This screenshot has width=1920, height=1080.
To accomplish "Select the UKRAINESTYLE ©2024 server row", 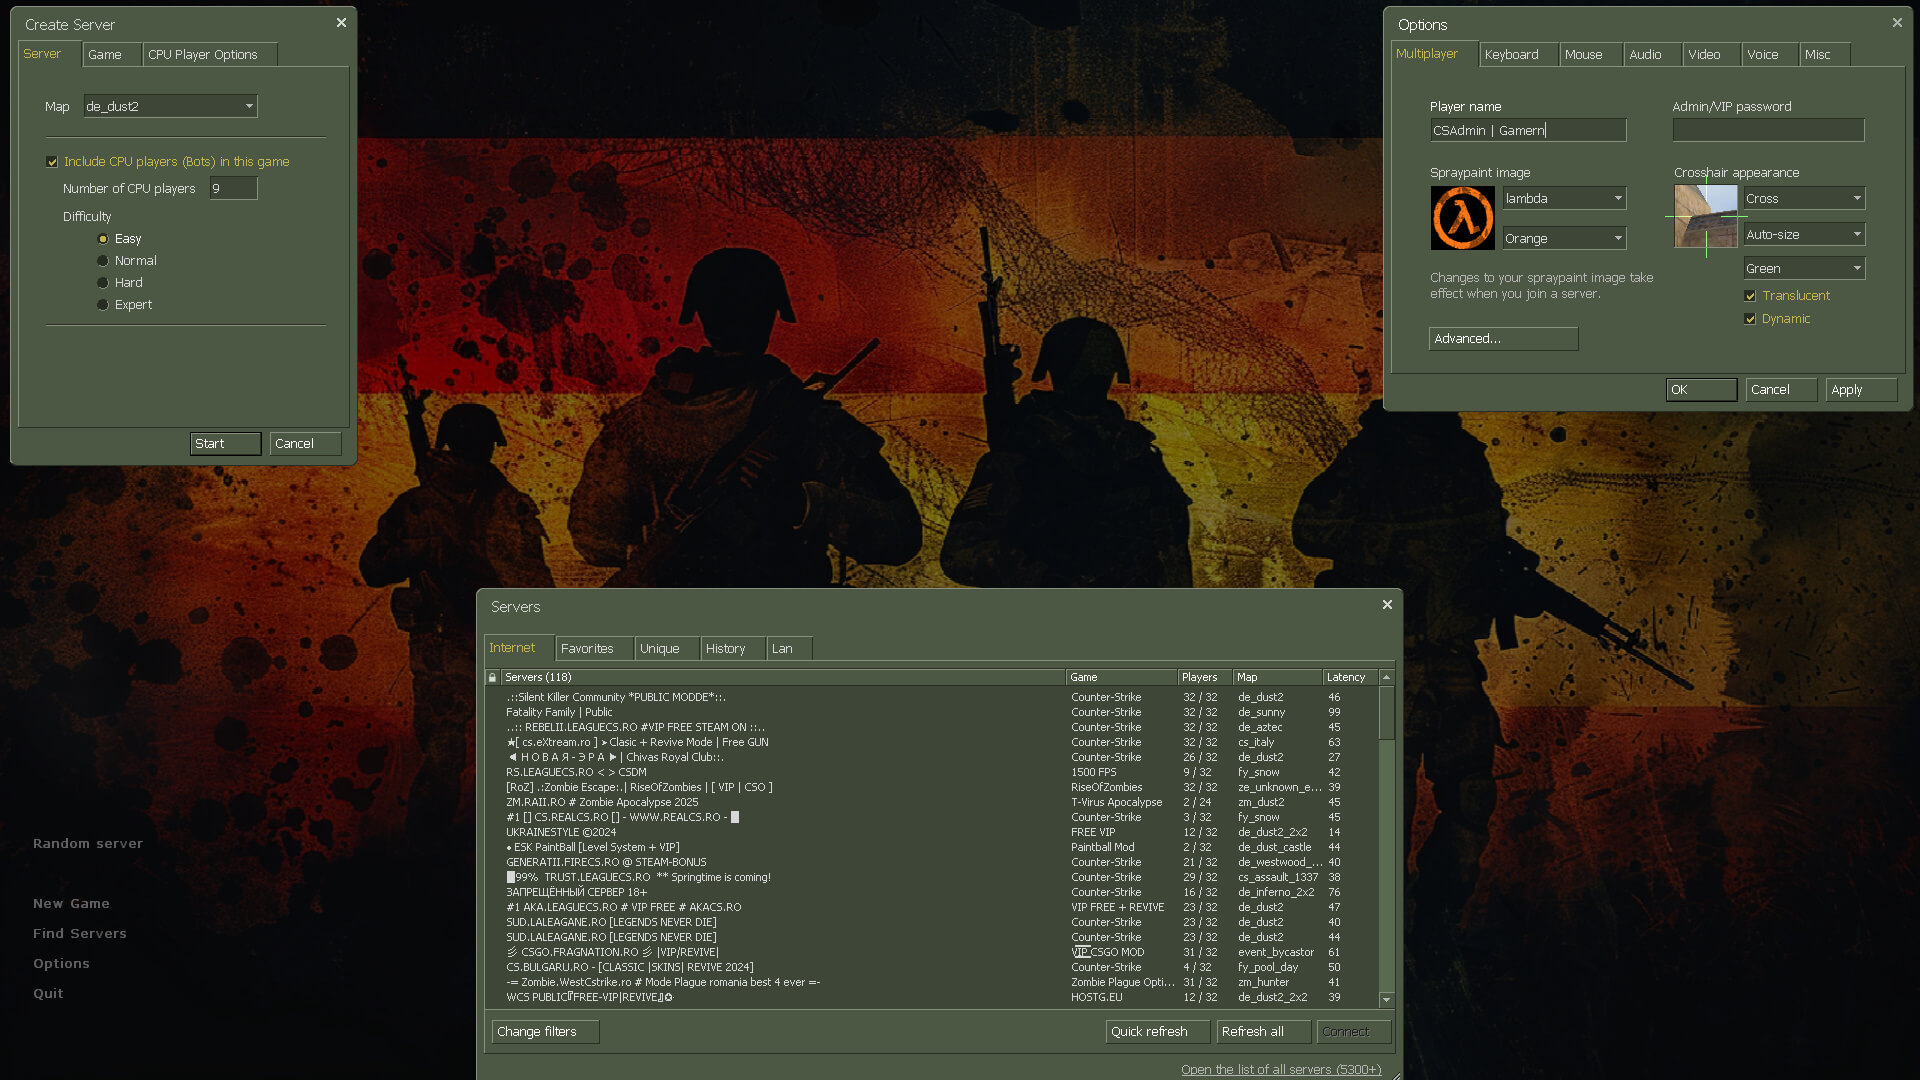I will (x=932, y=832).
